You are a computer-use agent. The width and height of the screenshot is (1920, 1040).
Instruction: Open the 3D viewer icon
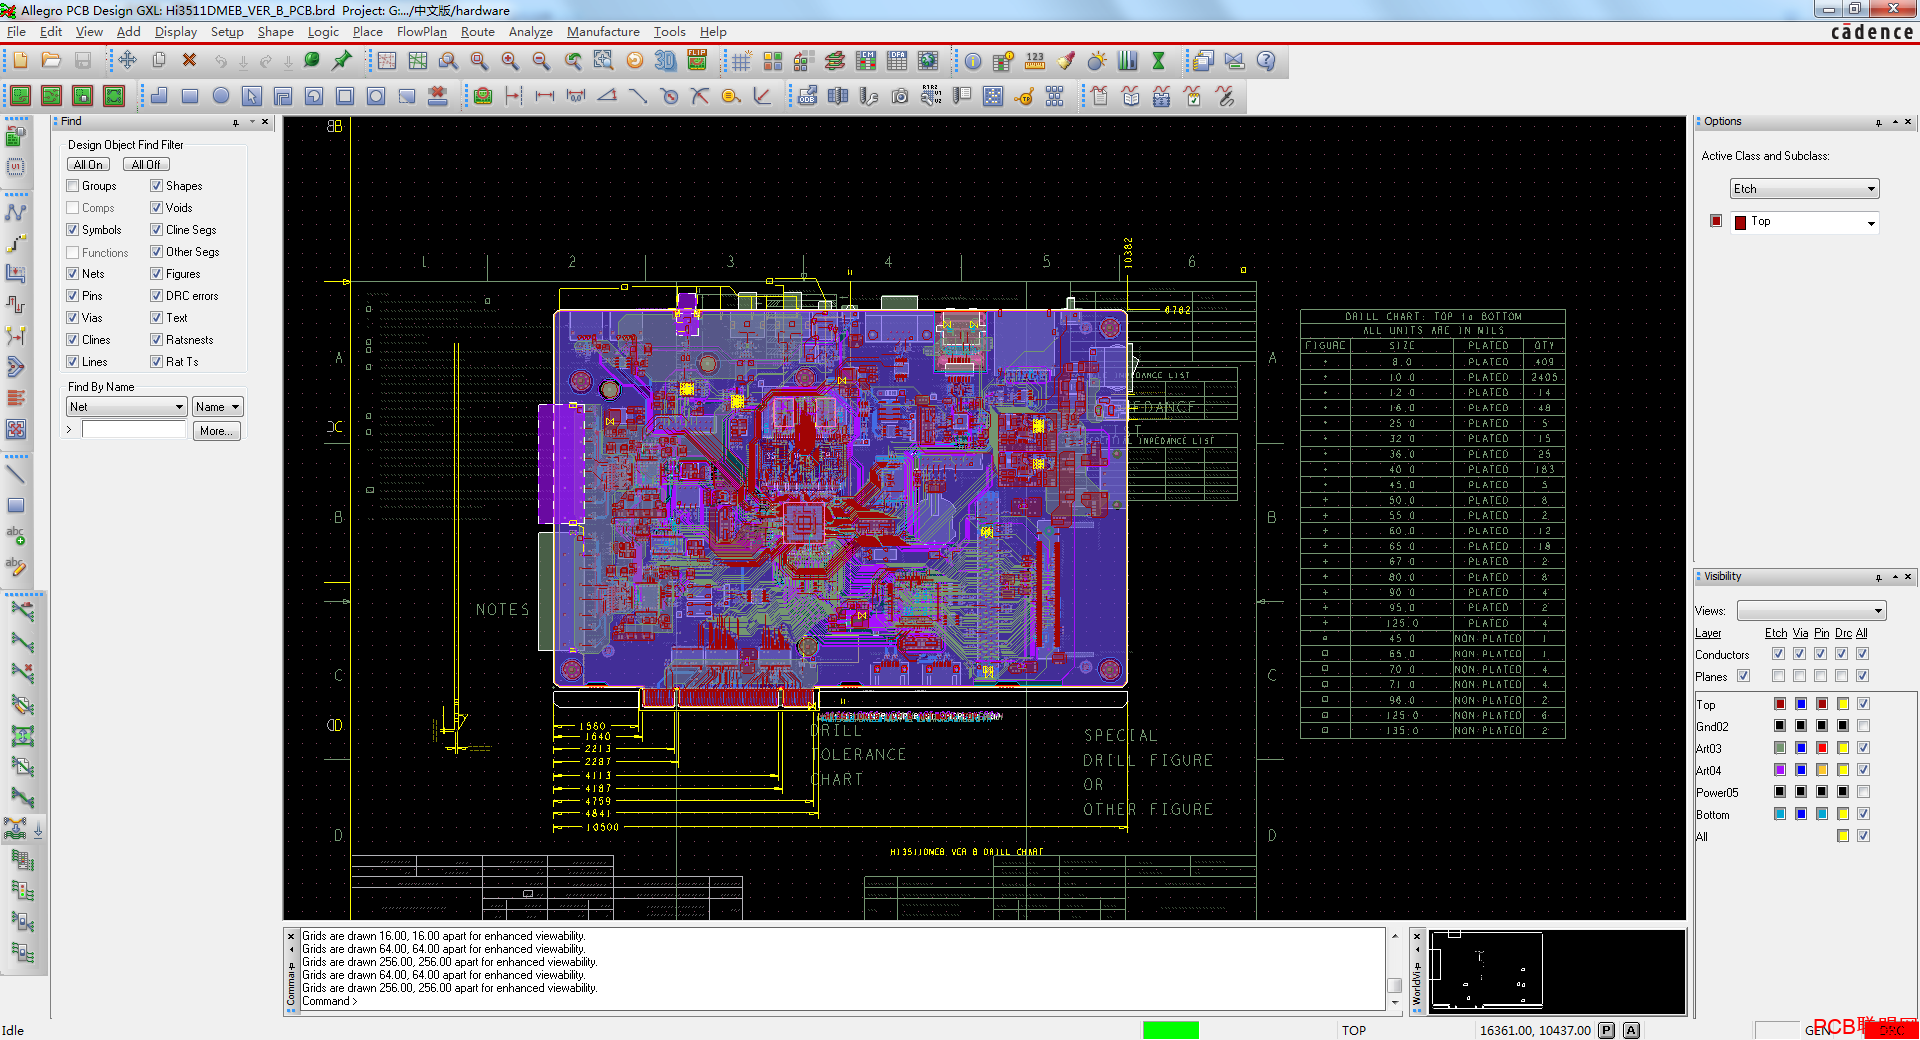(x=665, y=61)
